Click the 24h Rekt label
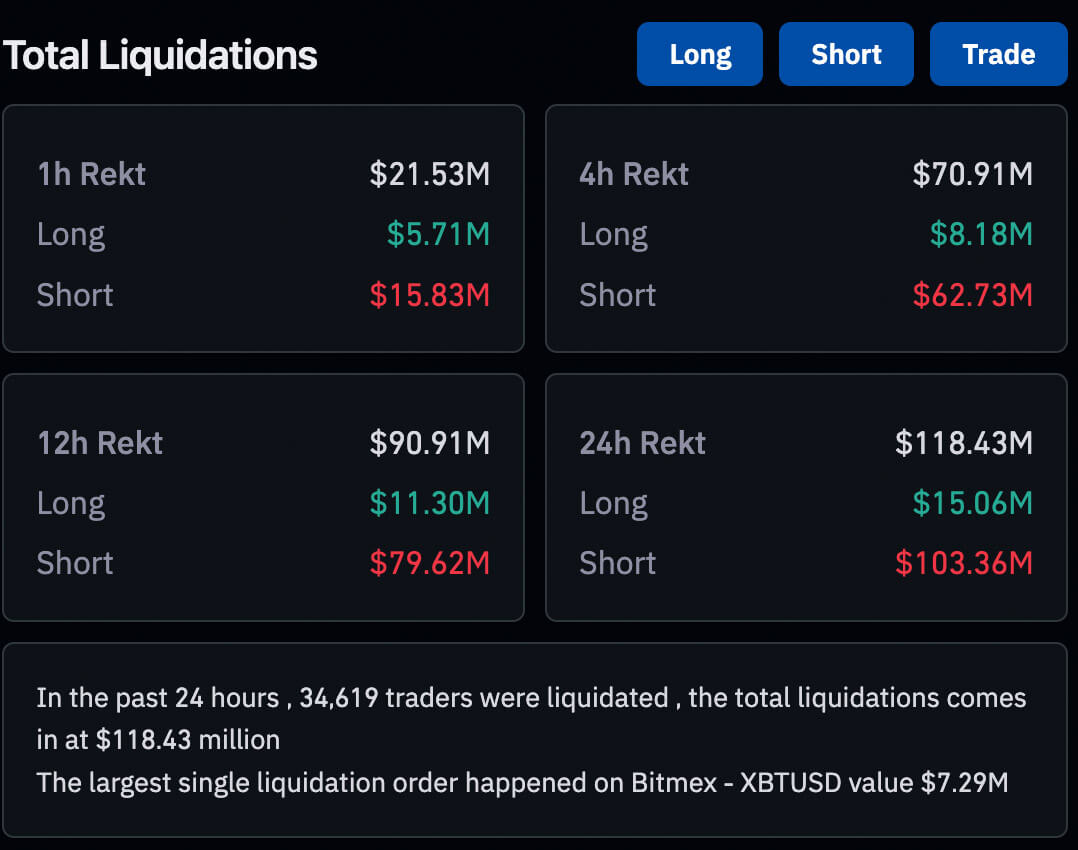This screenshot has height=850, width=1078. click(x=643, y=443)
